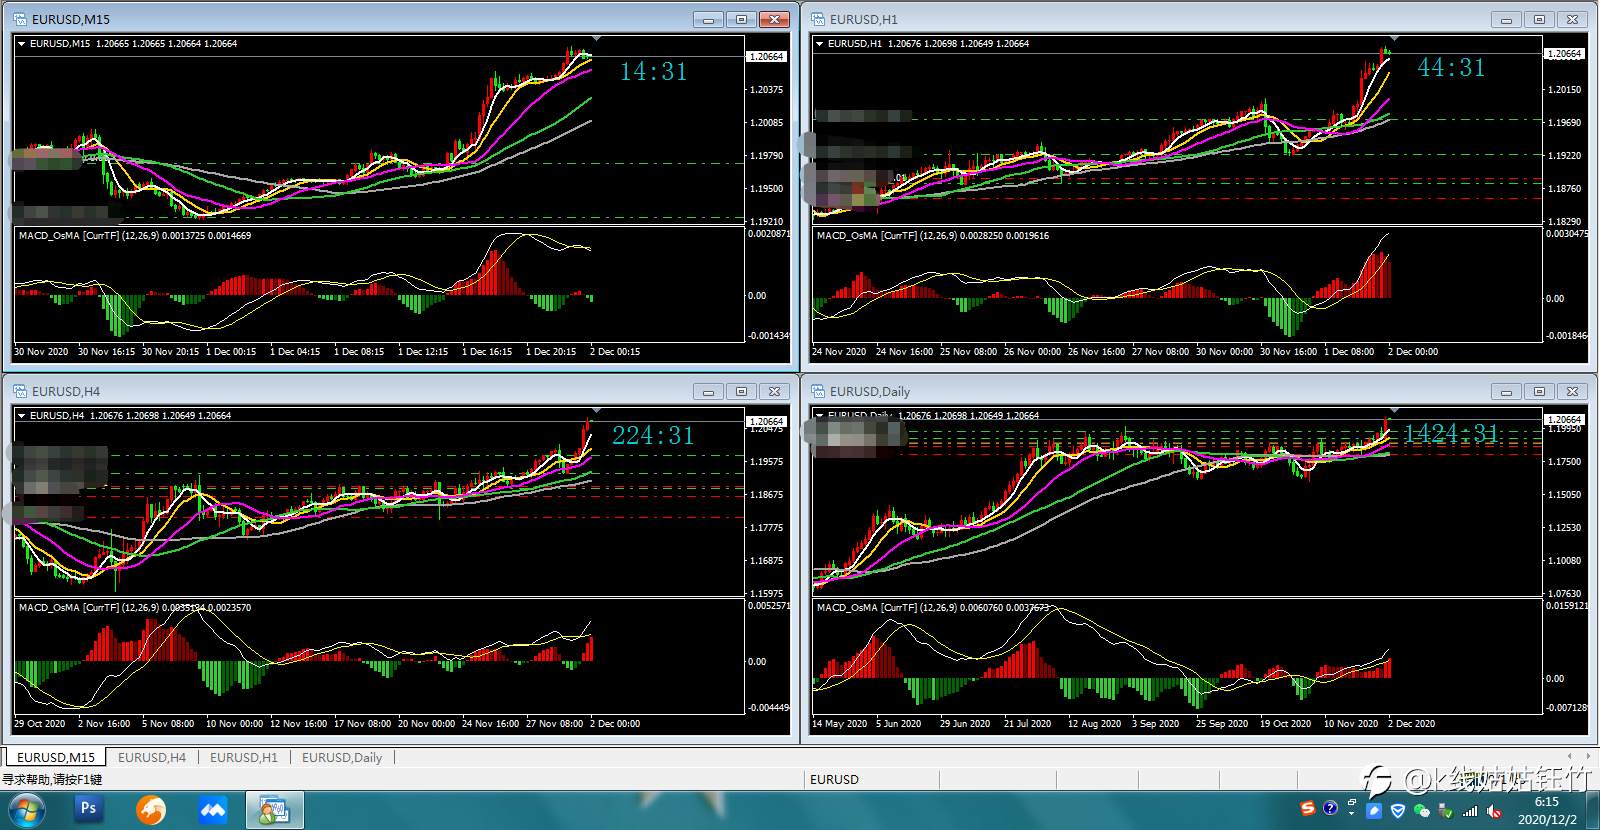Viewport: 1600px width, 830px height.
Task: Open WeChat from the system tray
Action: 1421,811
